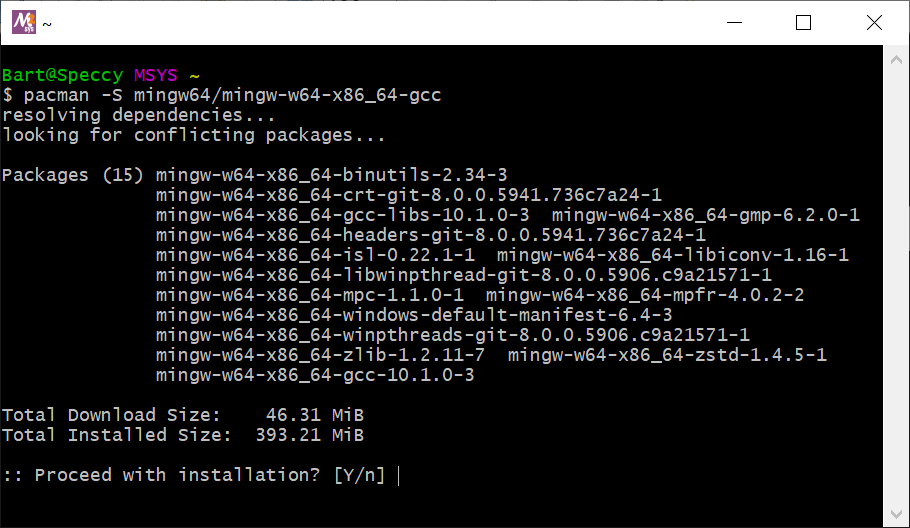Click the scrollbar down arrow
The image size is (910, 528).
click(x=896, y=514)
